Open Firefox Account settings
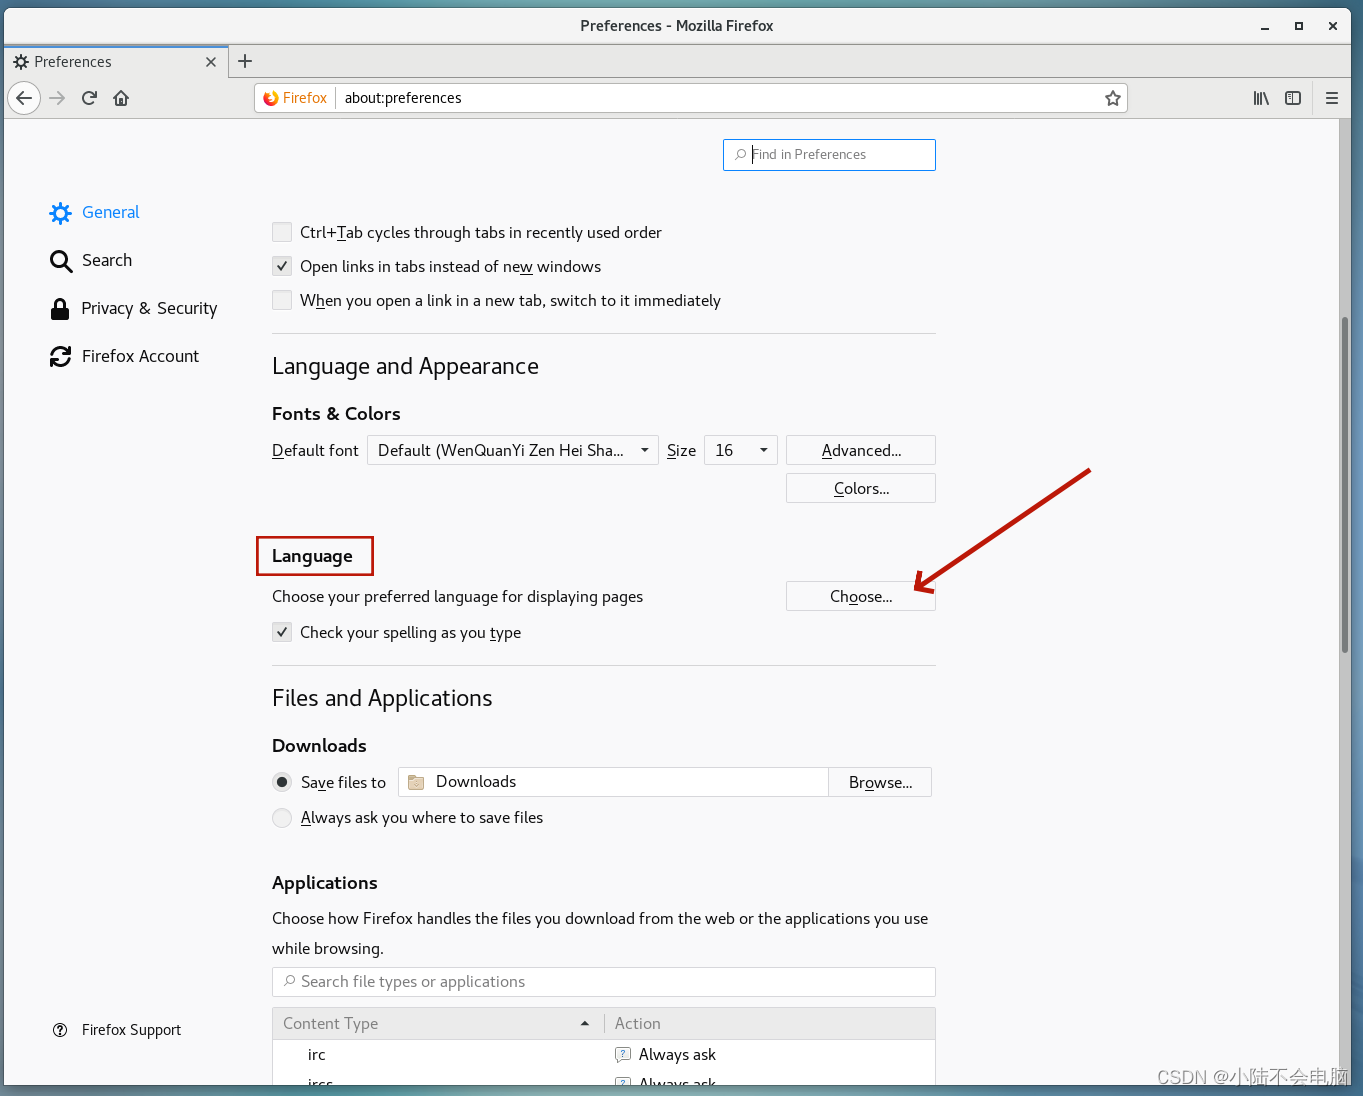1363x1096 pixels. [140, 356]
